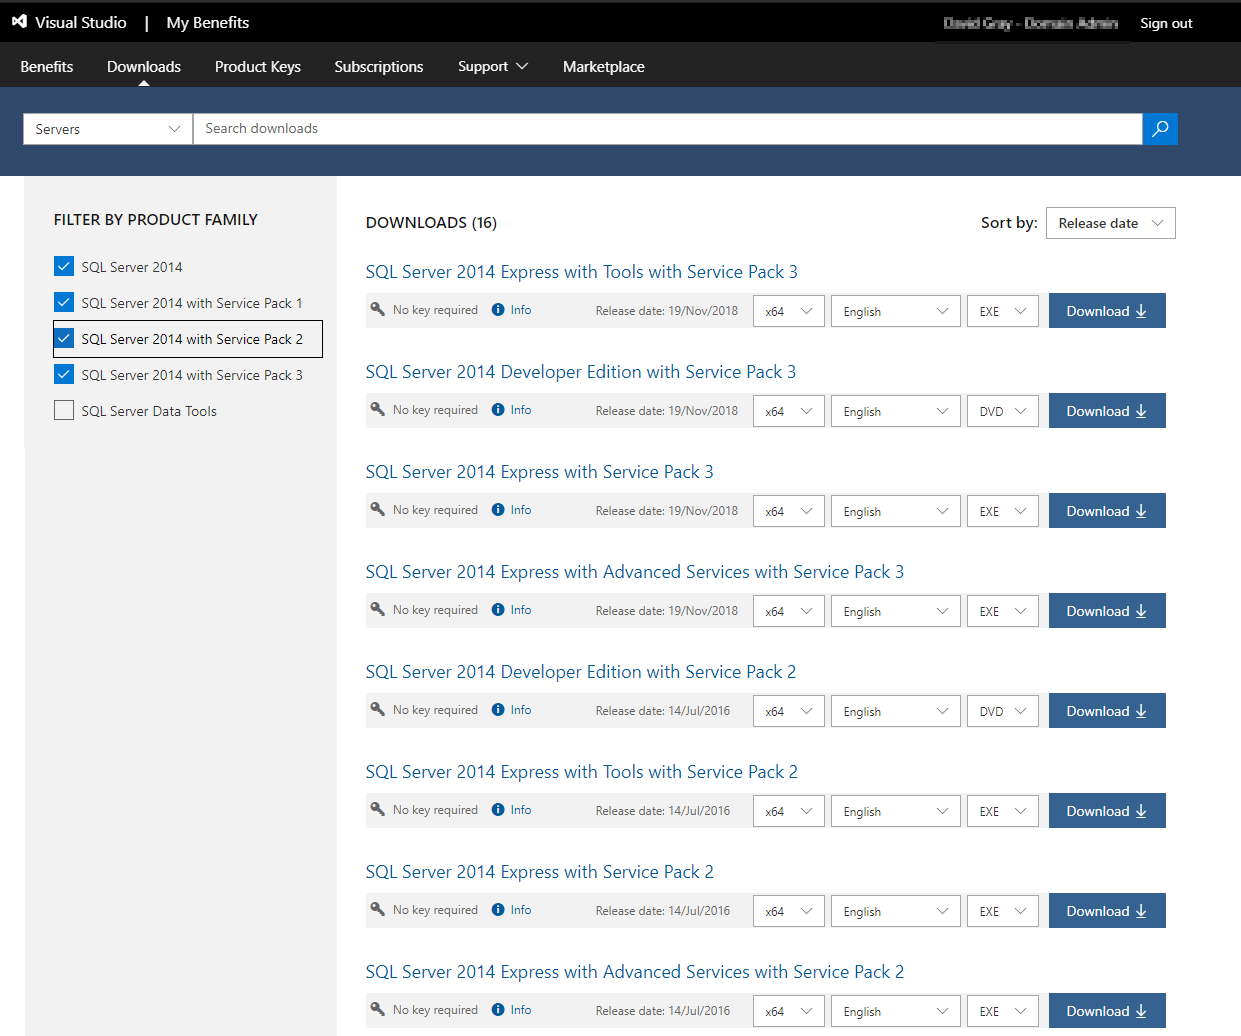Open x64 dropdown for Express with Service Pack 3
The image size is (1241, 1036).
(x=789, y=511)
